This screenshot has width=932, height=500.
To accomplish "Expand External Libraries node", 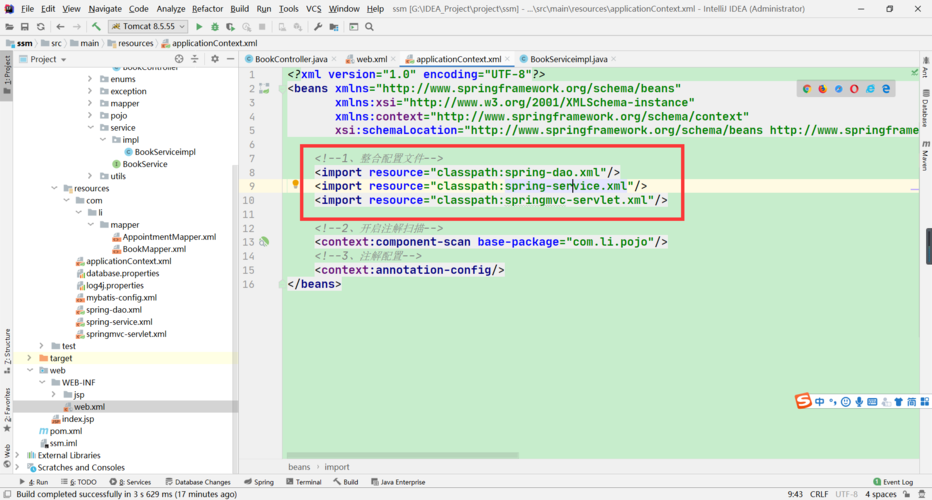I will point(17,455).
